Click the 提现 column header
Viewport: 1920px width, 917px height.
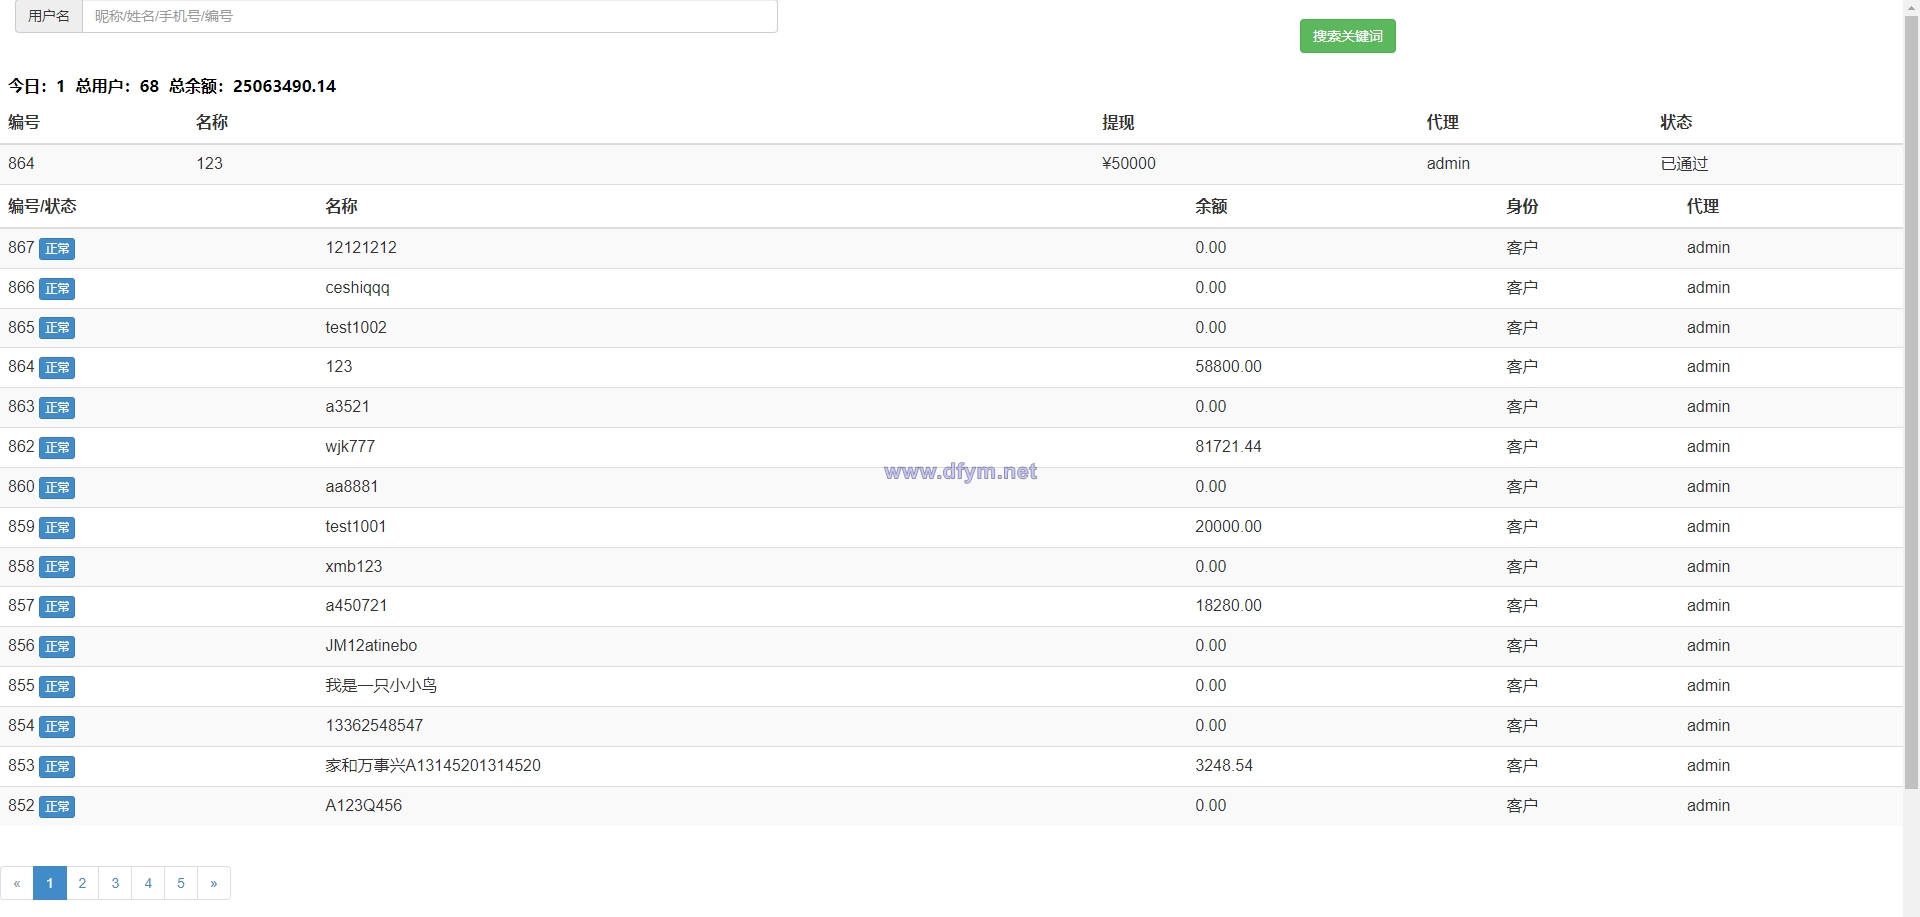click(1118, 122)
